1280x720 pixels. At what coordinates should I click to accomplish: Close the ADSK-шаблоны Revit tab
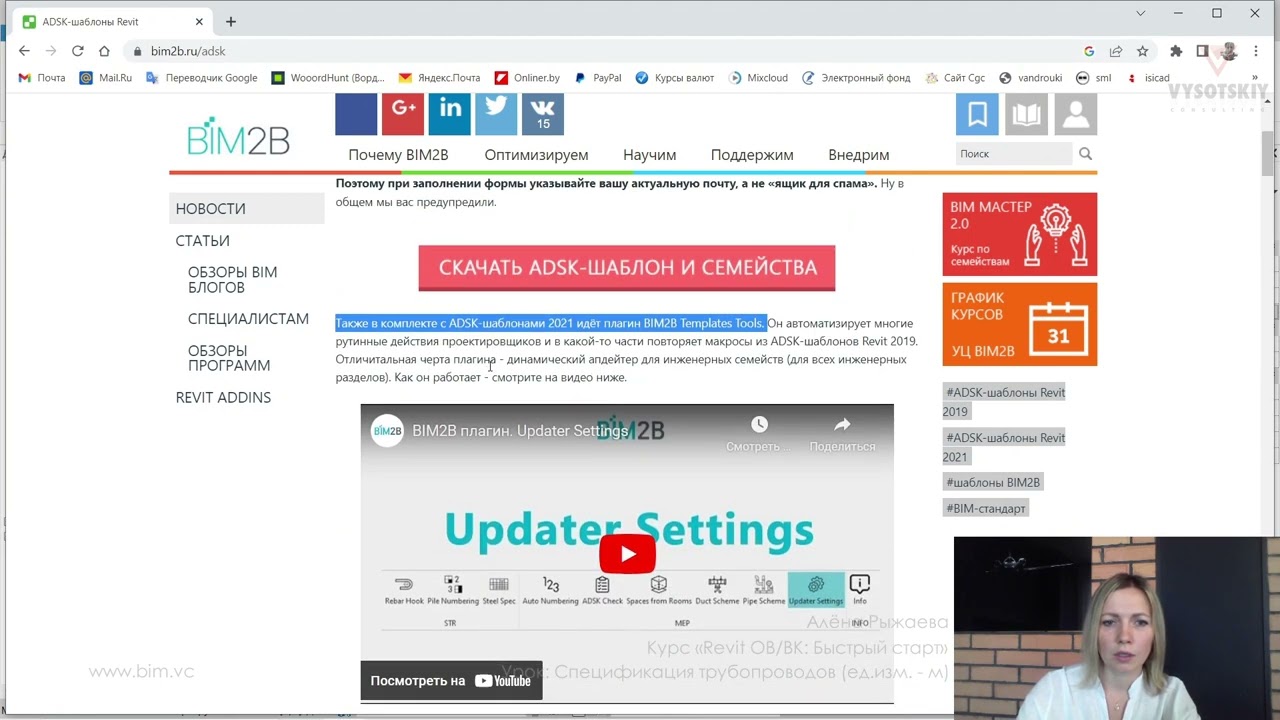199,21
